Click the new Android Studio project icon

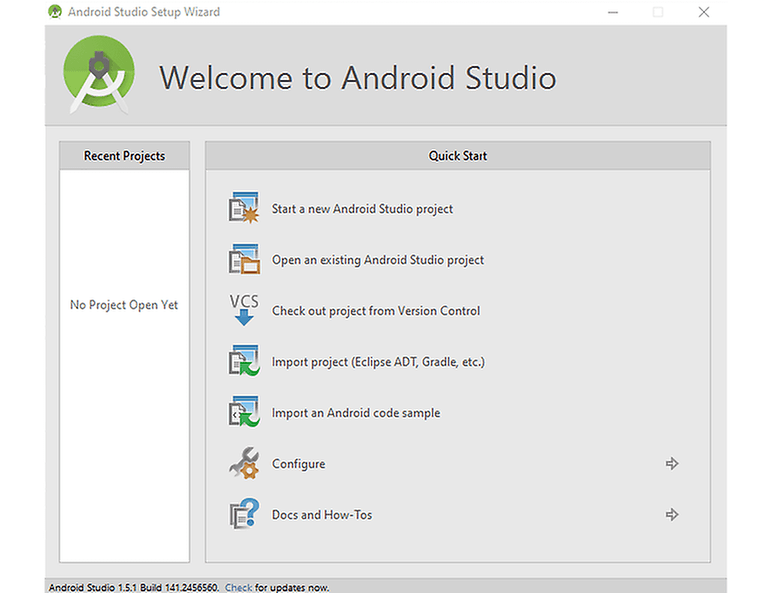pyautogui.click(x=244, y=207)
